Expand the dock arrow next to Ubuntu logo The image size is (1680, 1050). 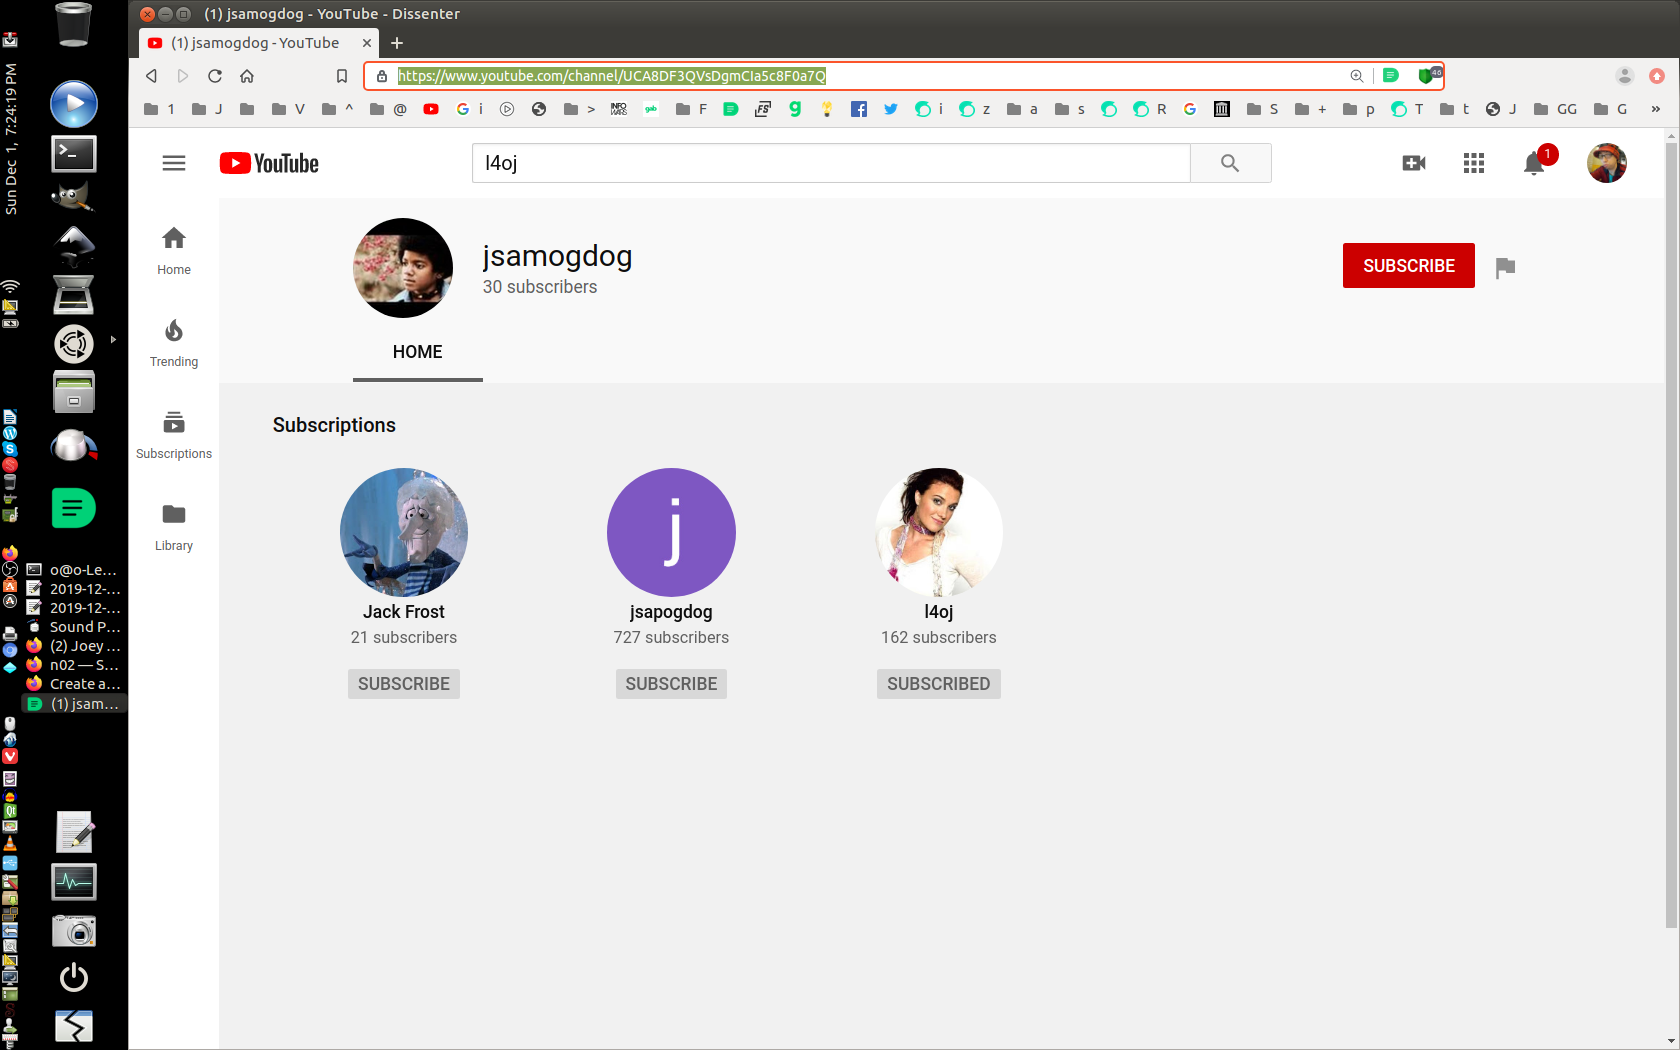click(113, 340)
